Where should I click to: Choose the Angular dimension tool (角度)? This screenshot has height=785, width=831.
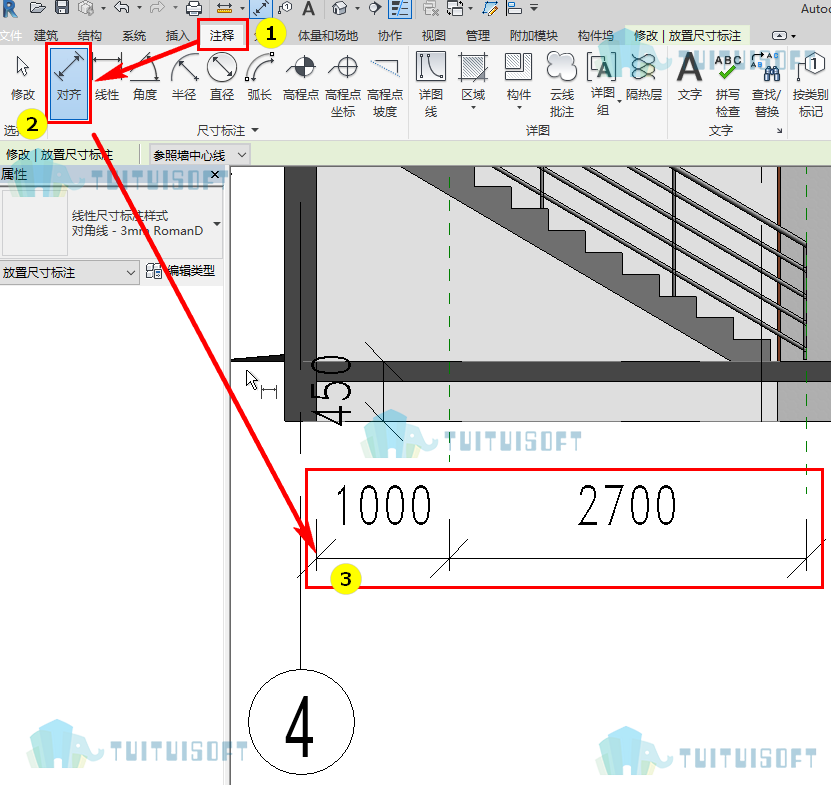pos(145,77)
